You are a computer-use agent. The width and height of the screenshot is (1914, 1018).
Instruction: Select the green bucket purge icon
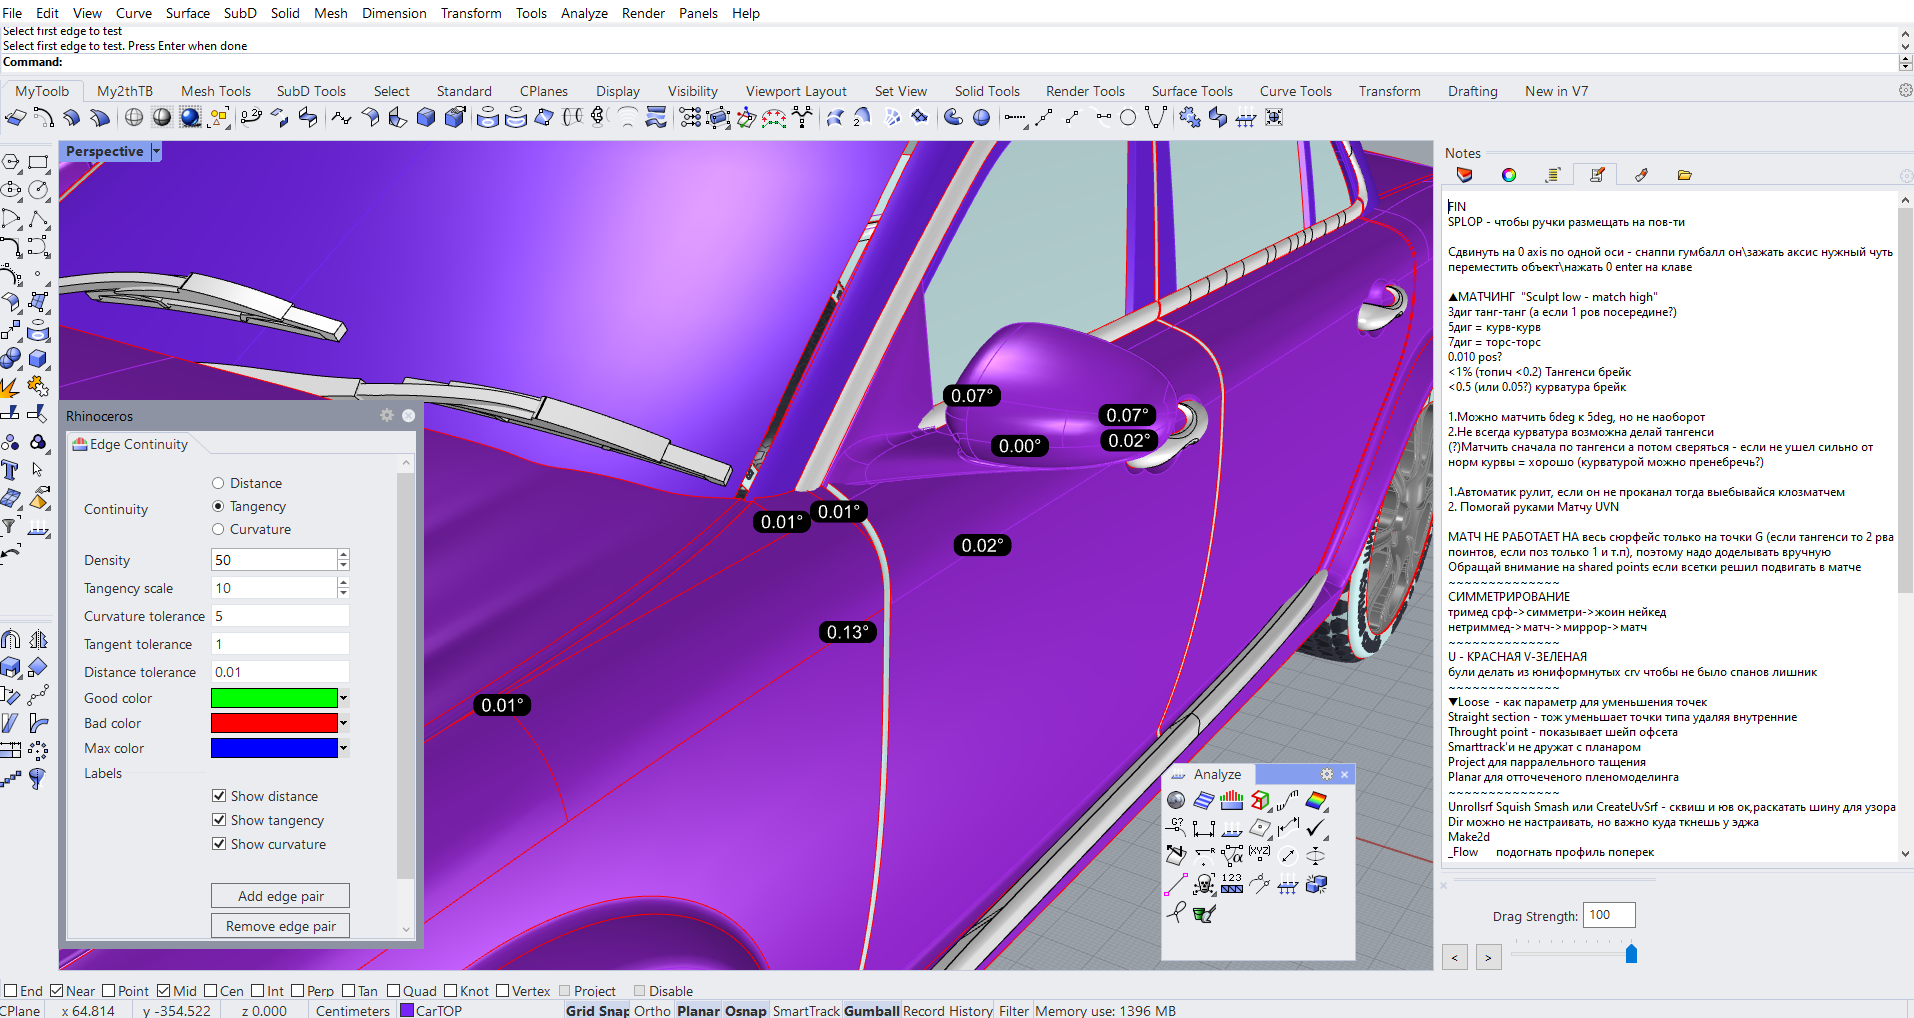(x=1204, y=912)
